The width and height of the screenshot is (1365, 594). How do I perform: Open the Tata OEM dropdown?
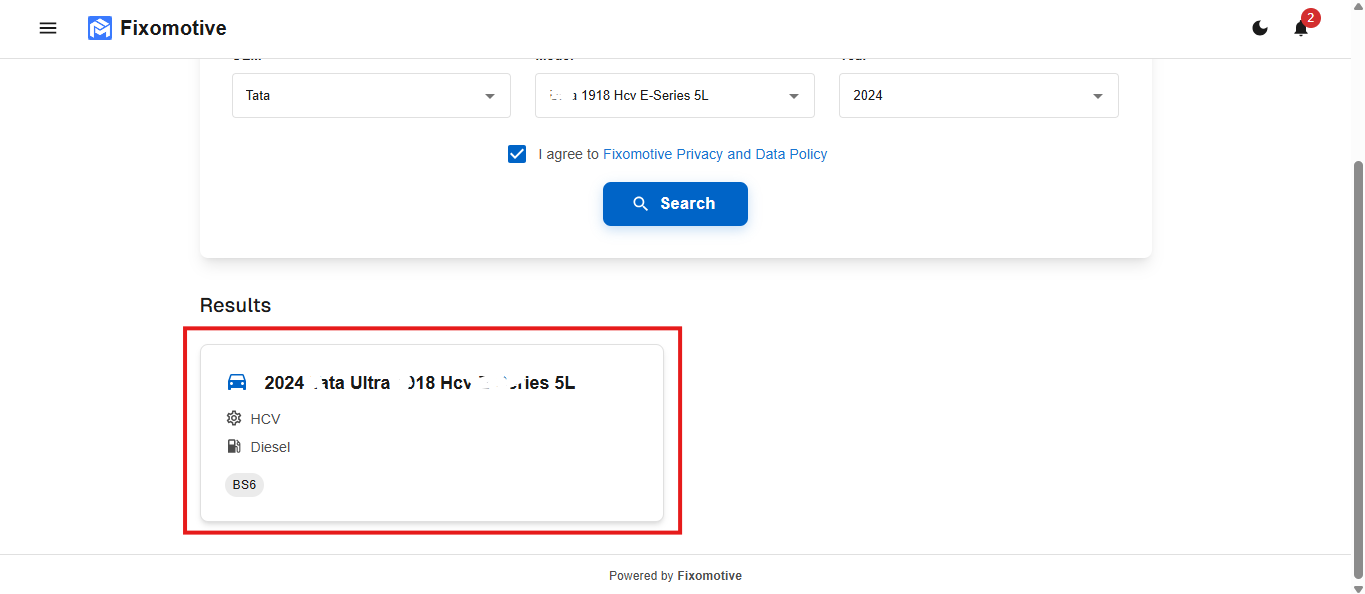coord(370,95)
